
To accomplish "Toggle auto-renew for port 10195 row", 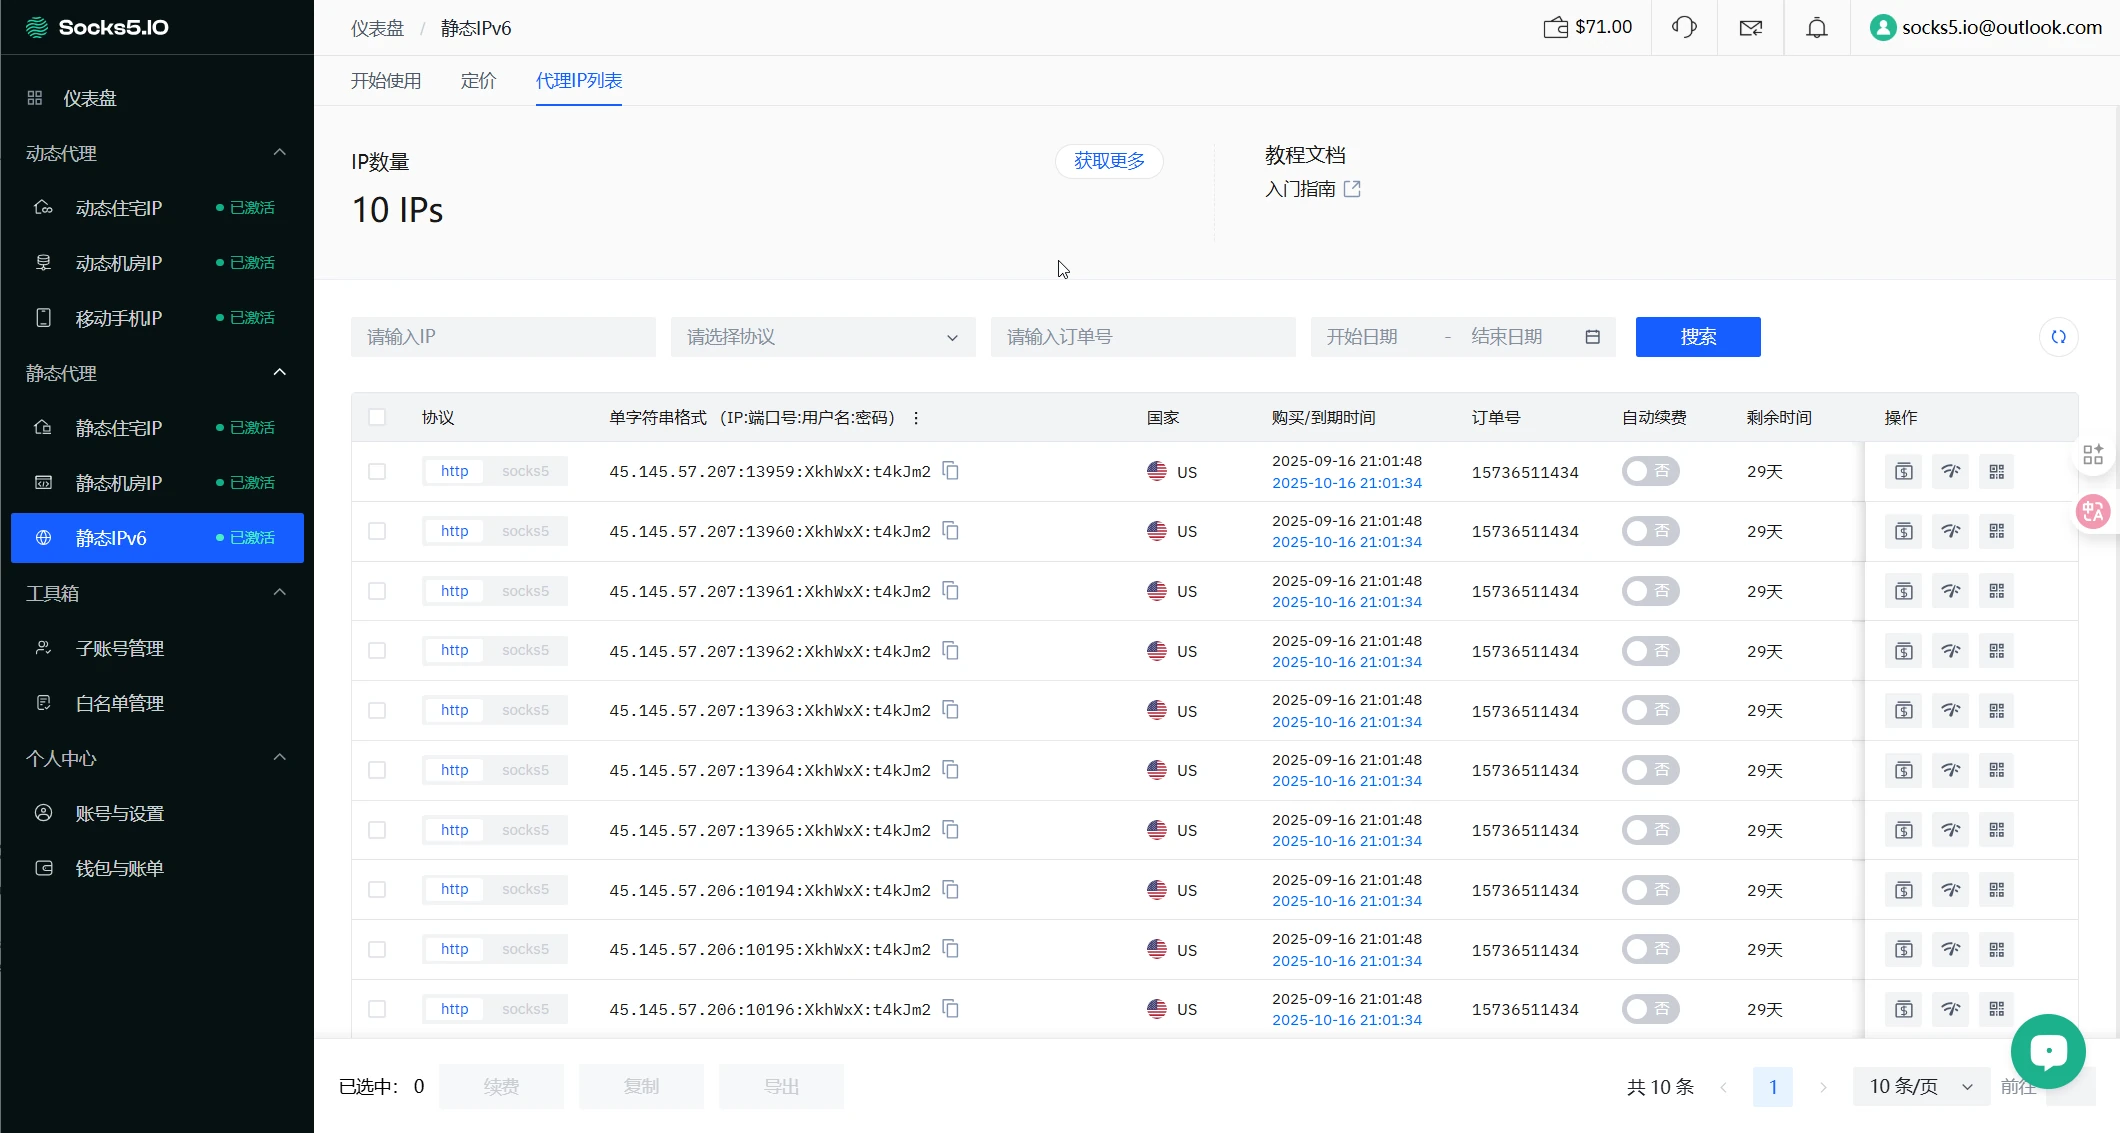I will click(1650, 949).
